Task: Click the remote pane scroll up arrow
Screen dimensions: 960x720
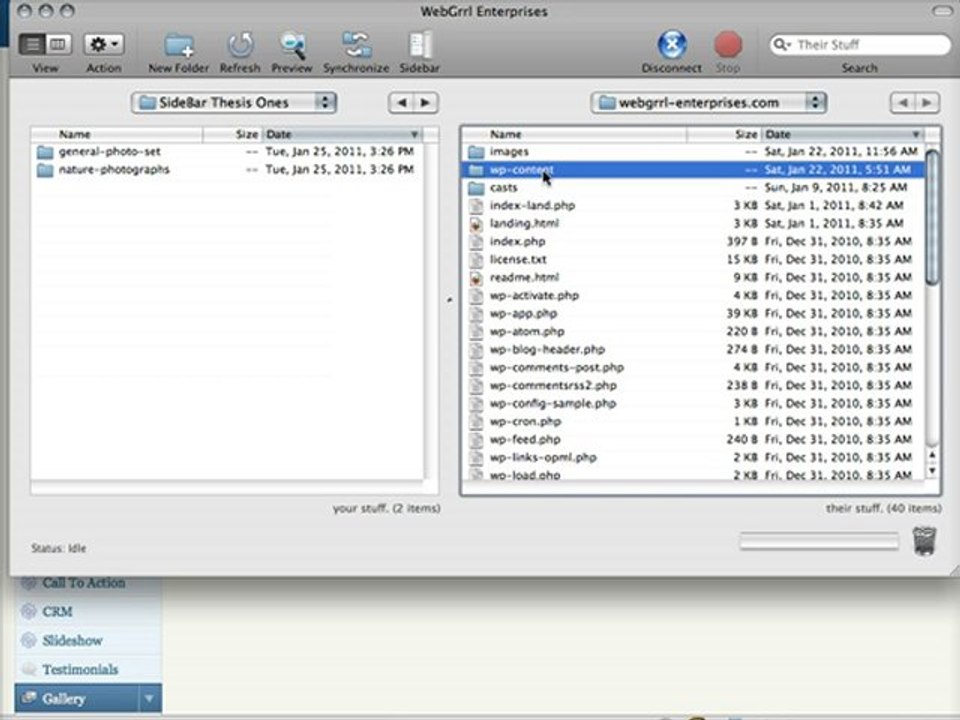Action: pyautogui.click(x=932, y=456)
